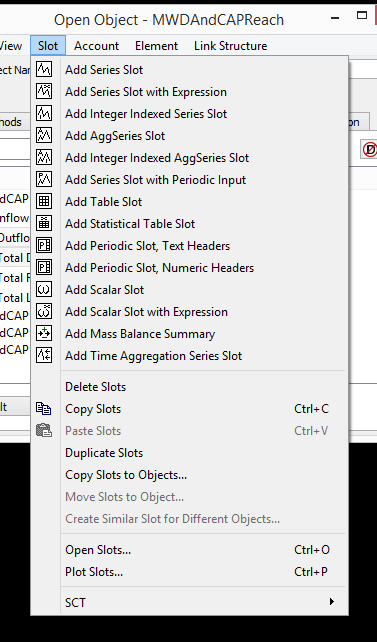
Task: Select Open Slots... menu entry
Action: point(98,550)
